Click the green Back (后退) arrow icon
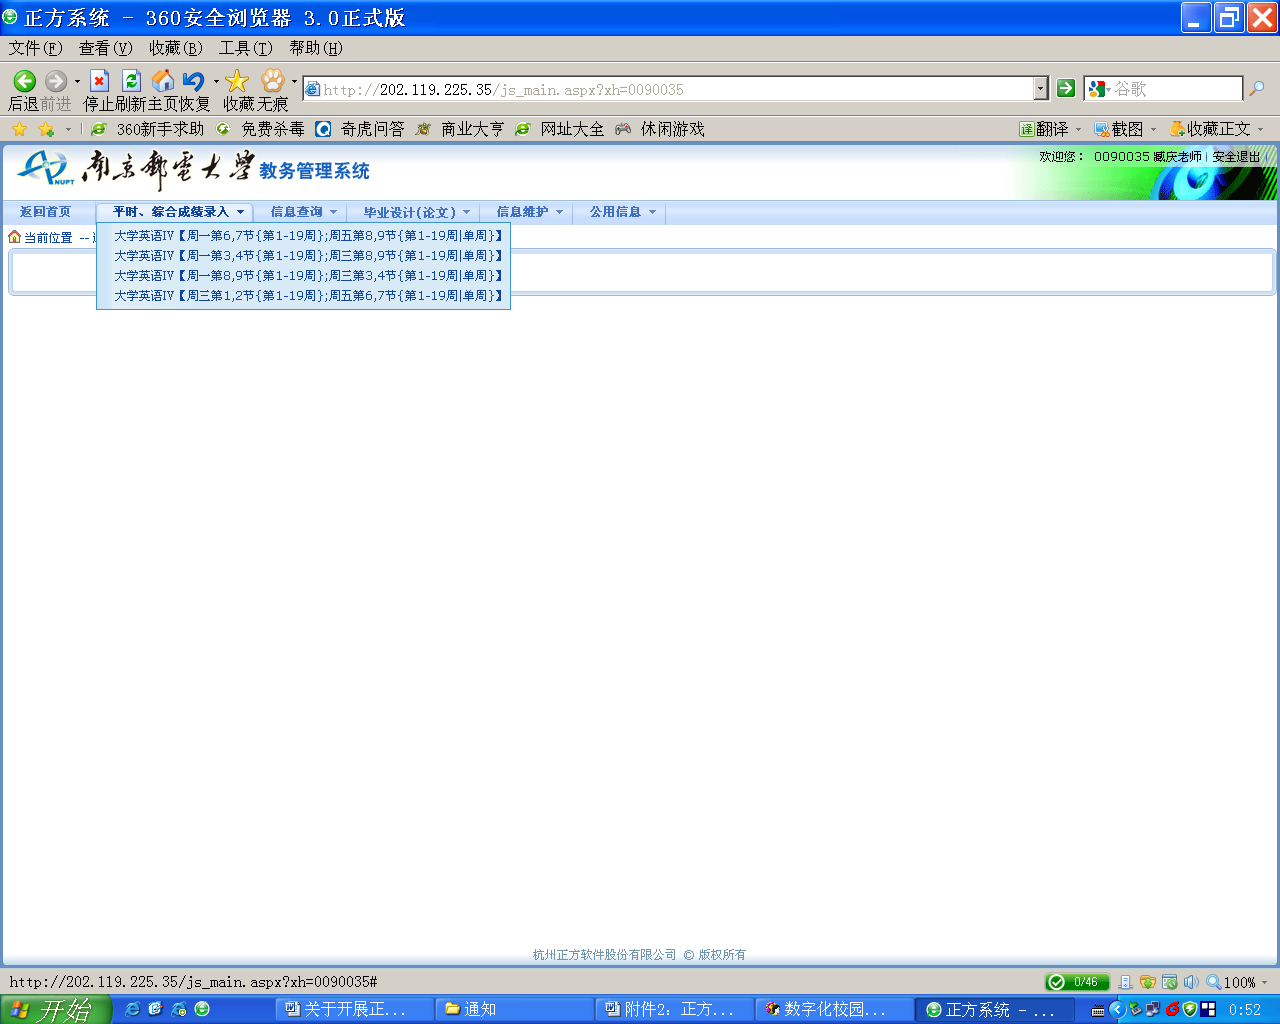The height and width of the screenshot is (1024, 1280). click(x=25, y=81)
